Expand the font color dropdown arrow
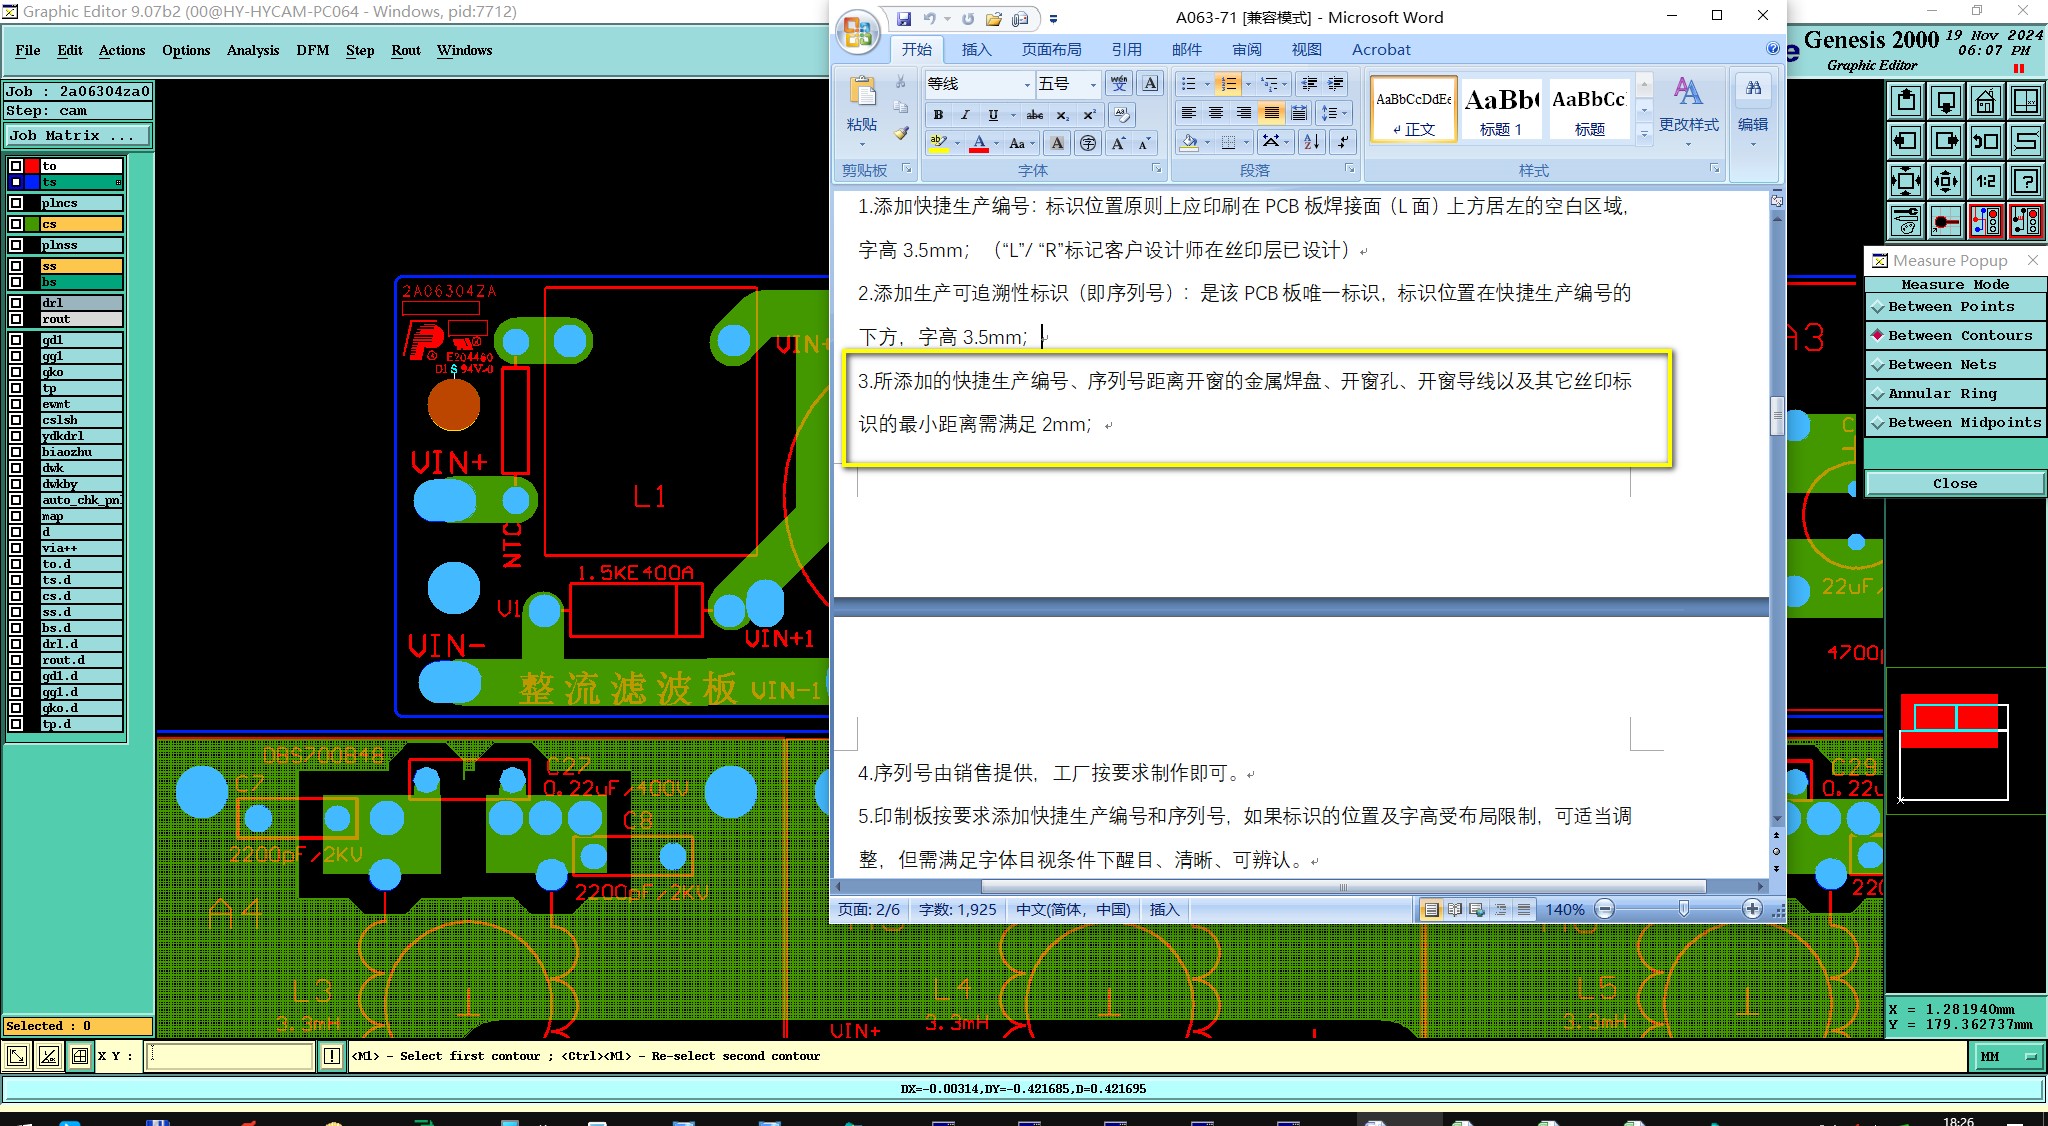The image size is (2048, 1126). click(996, 143)
